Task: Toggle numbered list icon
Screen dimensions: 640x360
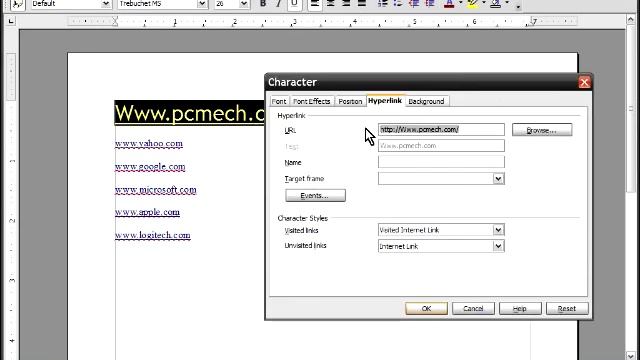Action: click(382, 4)
